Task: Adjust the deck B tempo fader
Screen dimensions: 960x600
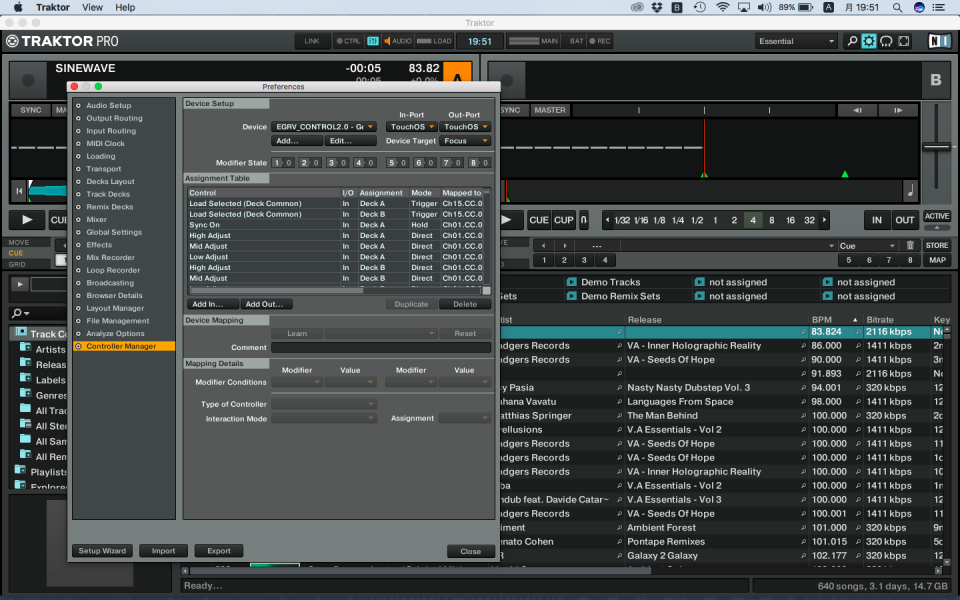Action: (x=936, y=147)
